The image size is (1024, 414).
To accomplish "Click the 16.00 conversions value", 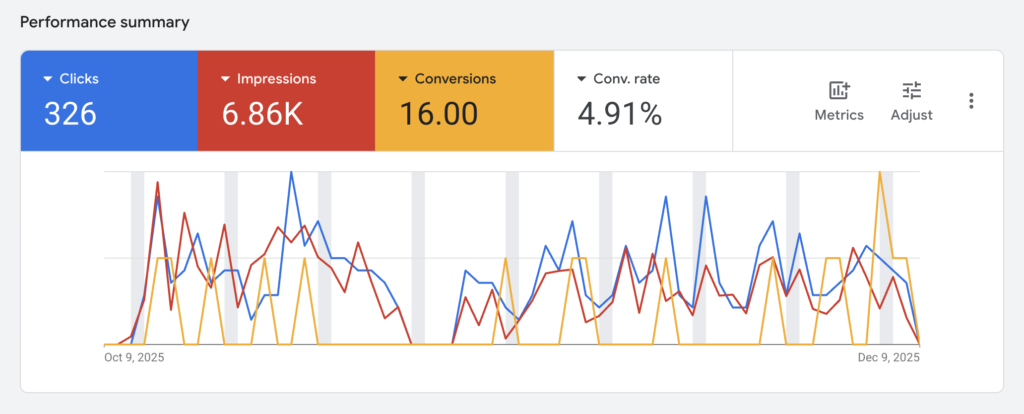I will (439, 114).
